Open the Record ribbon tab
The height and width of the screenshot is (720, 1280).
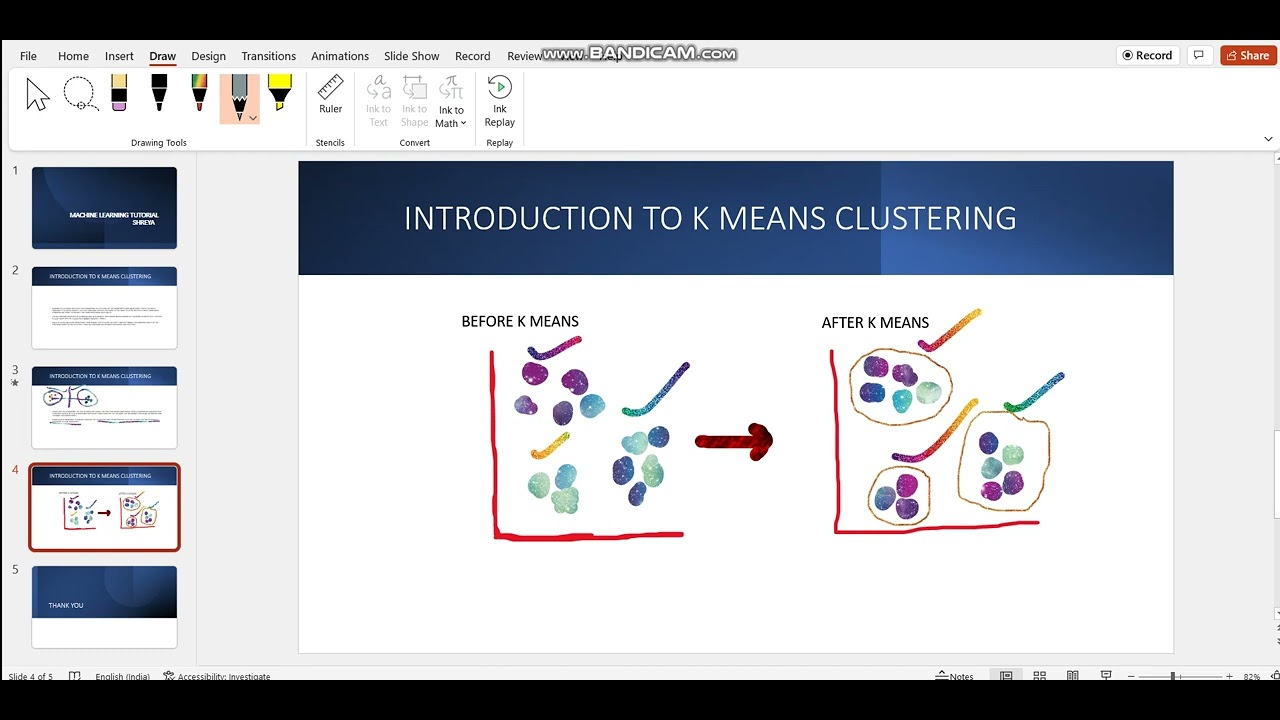472,56
